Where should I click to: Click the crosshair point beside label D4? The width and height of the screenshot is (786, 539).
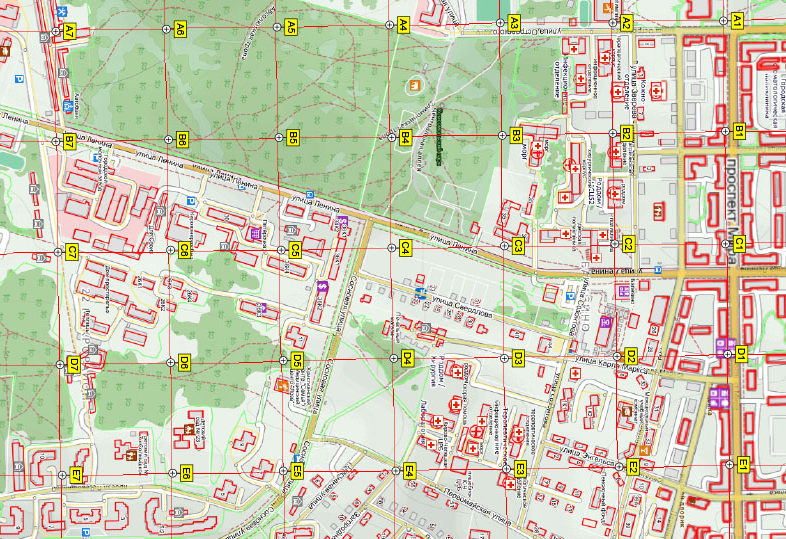[391, 358]
